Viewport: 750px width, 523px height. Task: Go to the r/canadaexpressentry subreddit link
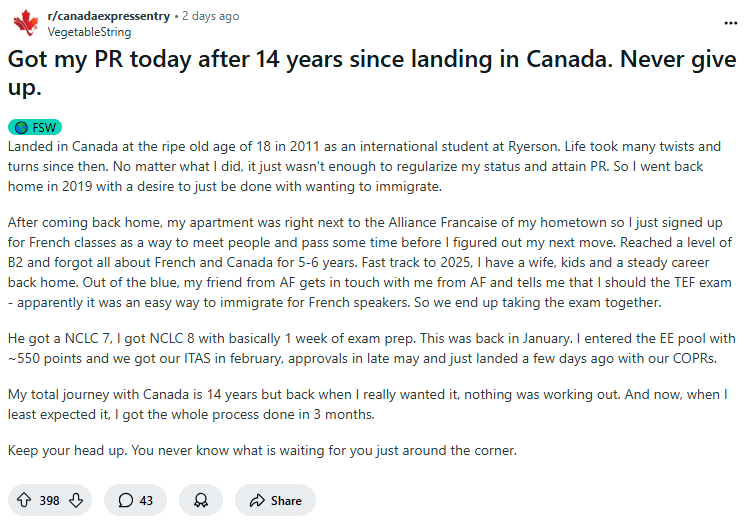pyautogui.click(x=108, y=16)
